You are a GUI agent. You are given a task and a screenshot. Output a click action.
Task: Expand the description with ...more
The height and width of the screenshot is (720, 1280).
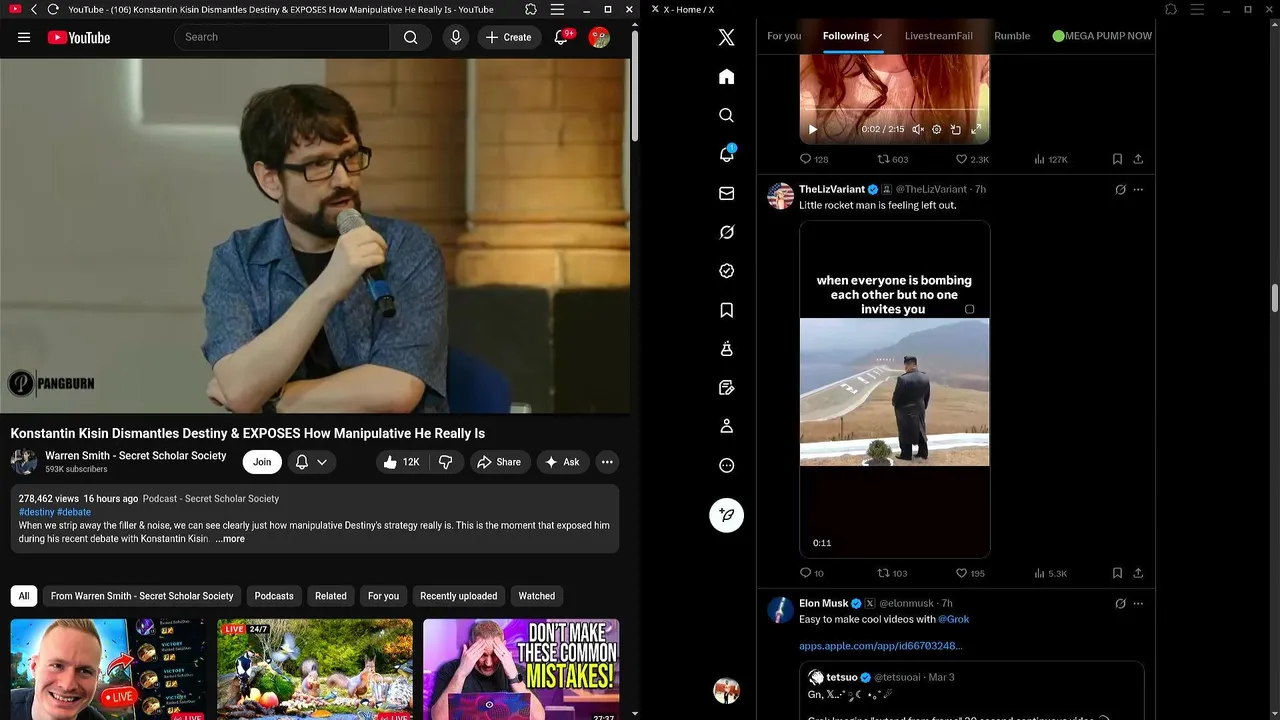[x=230, y=539]
